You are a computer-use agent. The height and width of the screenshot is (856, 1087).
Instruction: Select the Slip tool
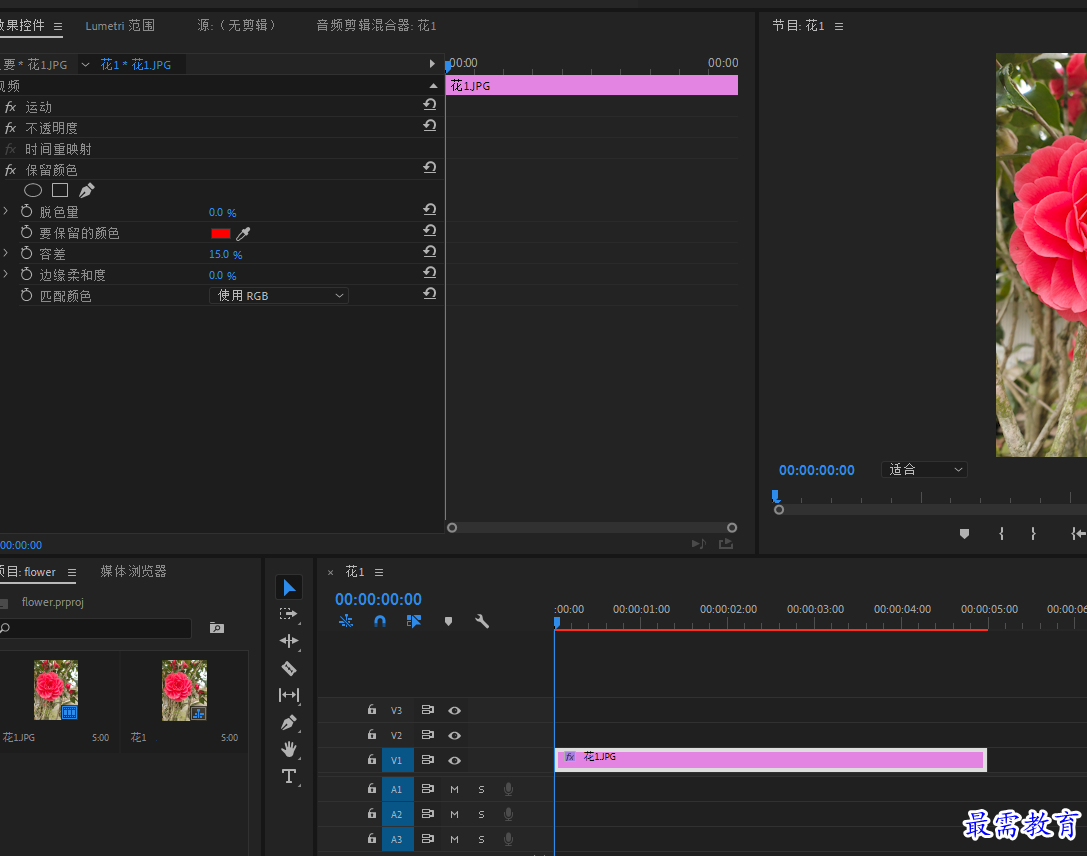[x=289, y=695]
